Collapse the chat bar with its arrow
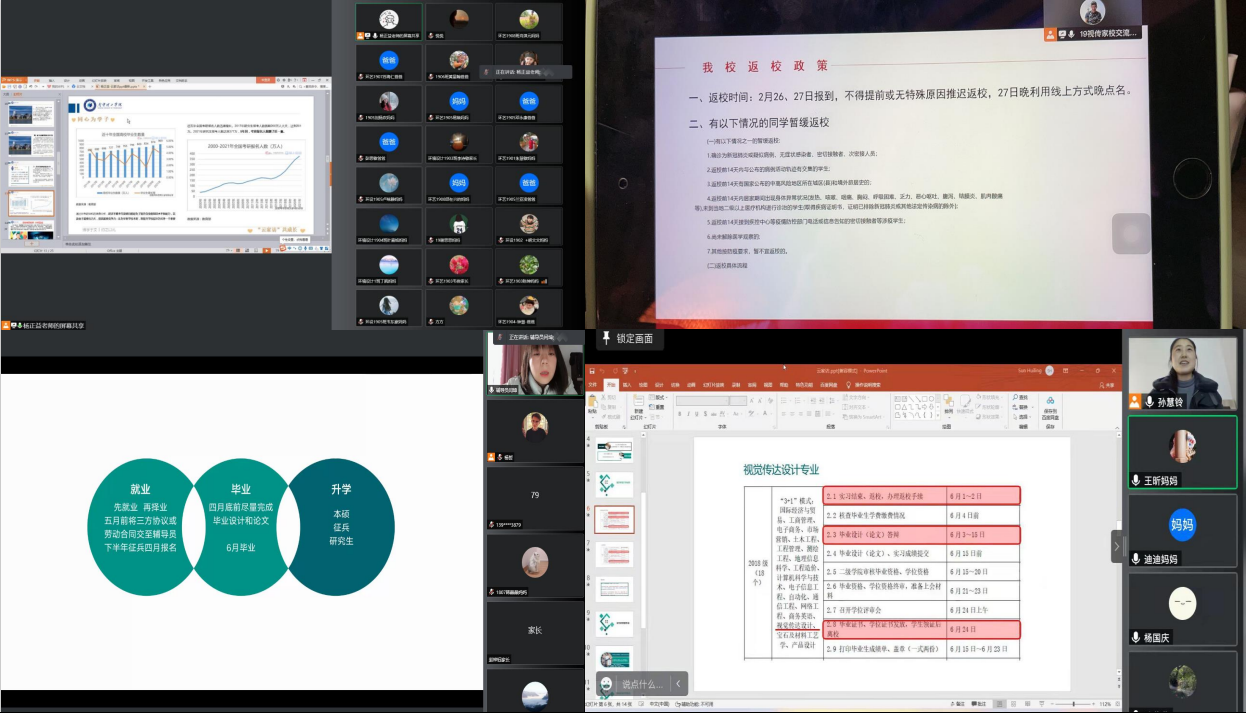The image size is (1246, 713). [678, 684]
